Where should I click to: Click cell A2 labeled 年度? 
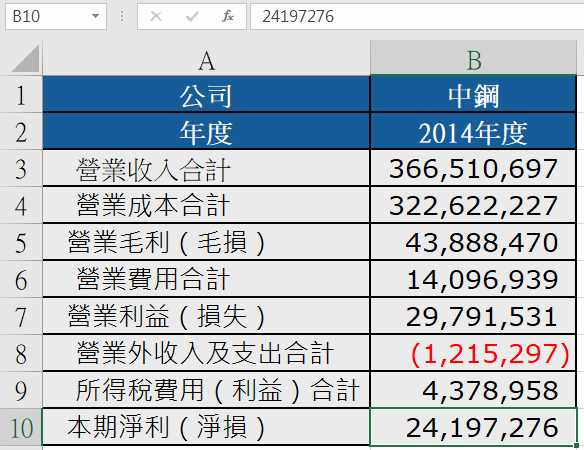206,131
